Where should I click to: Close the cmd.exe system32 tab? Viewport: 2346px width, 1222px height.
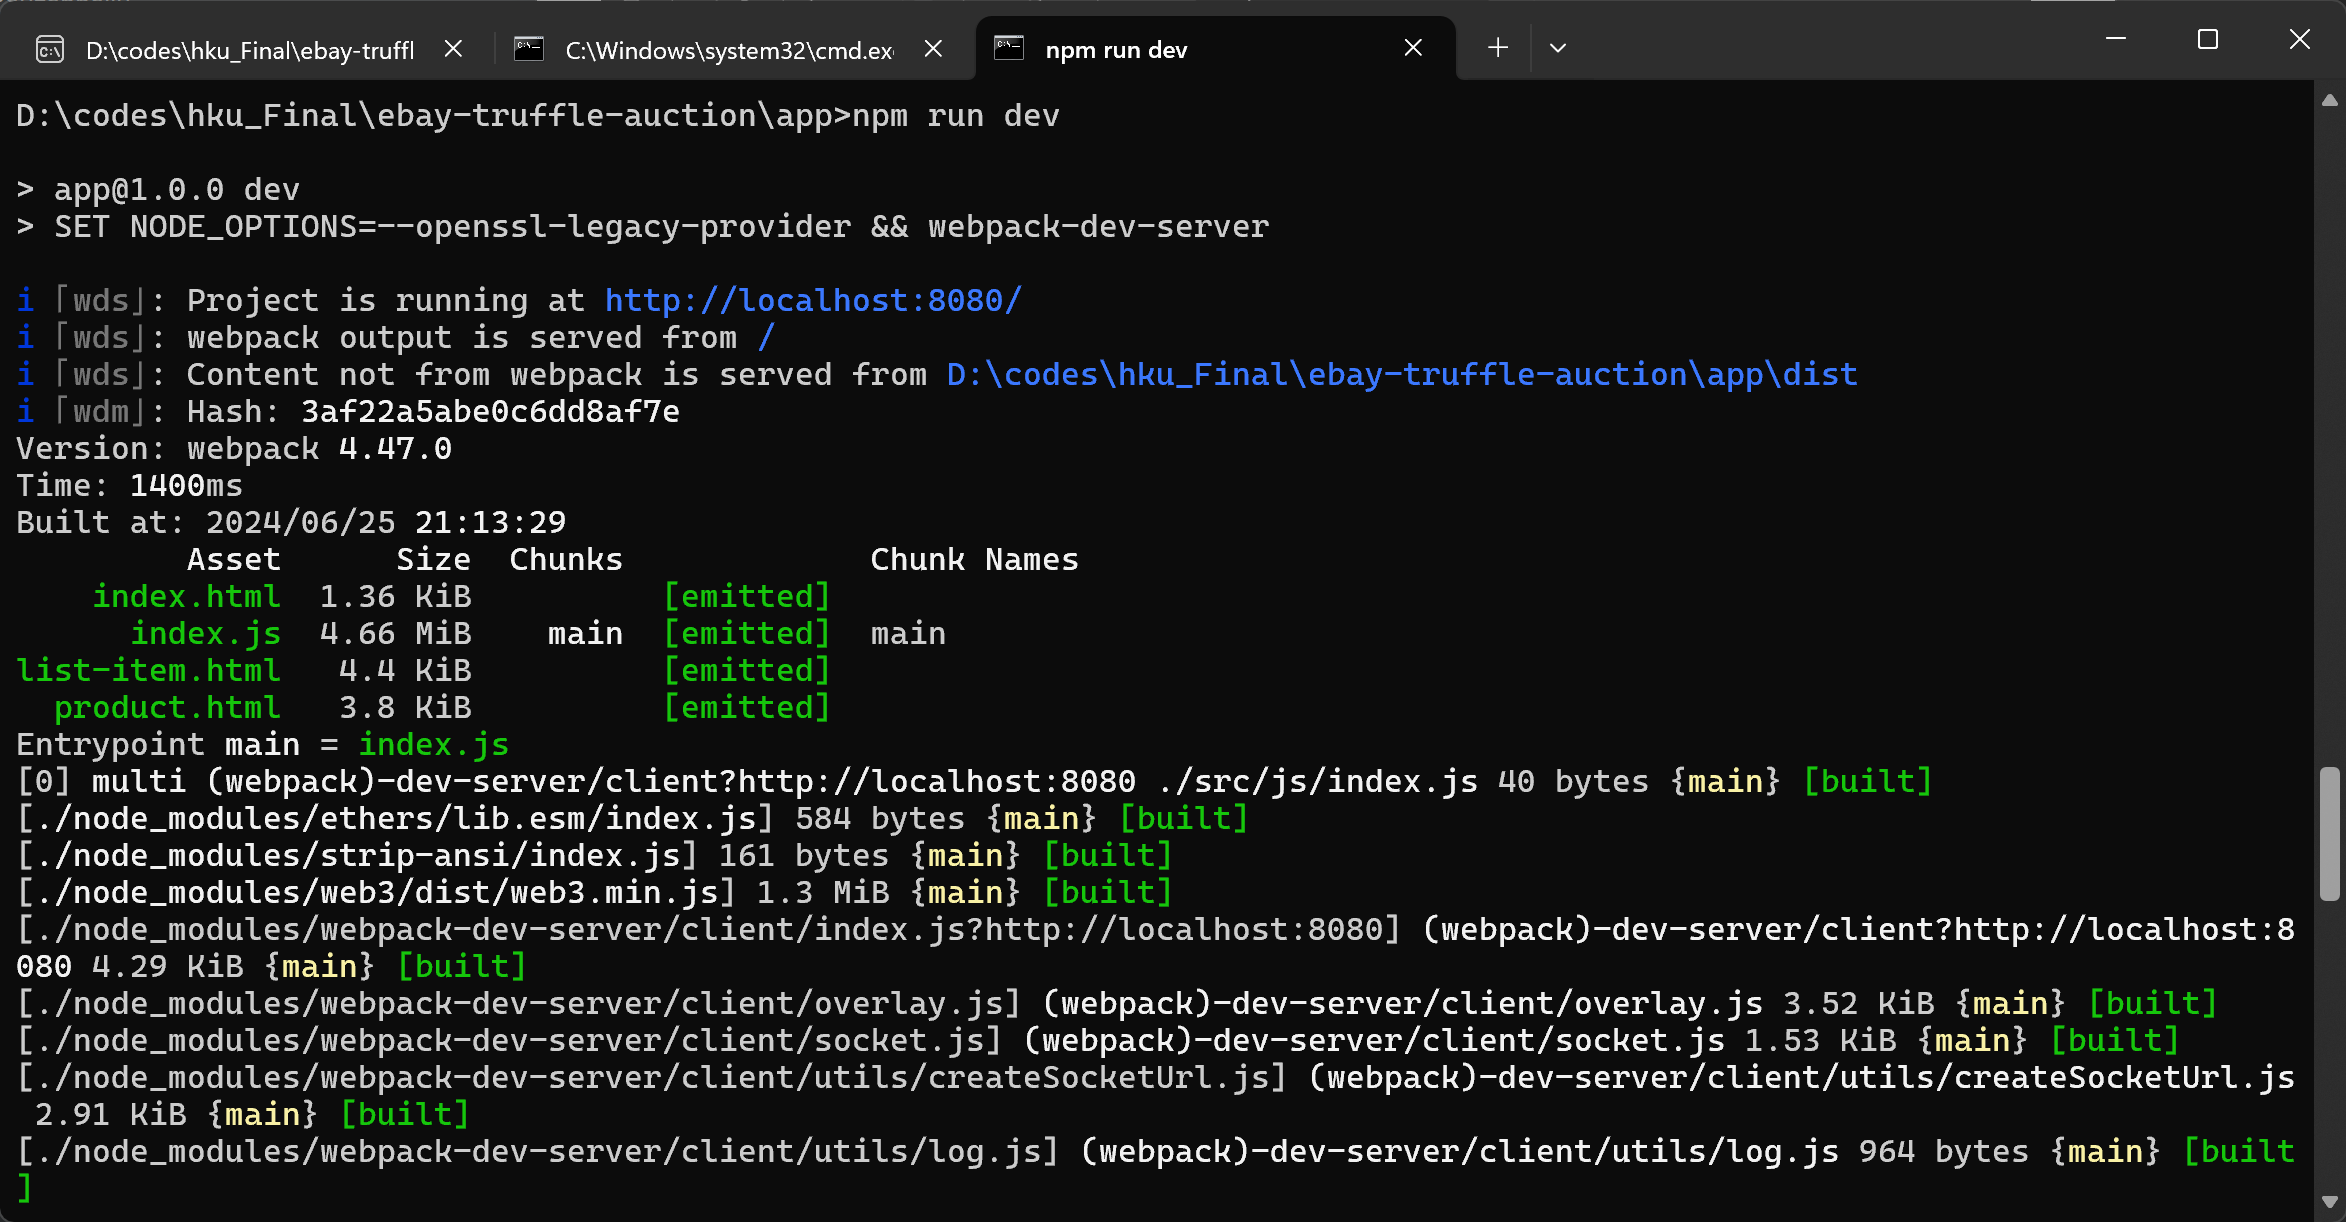(933, 48)
